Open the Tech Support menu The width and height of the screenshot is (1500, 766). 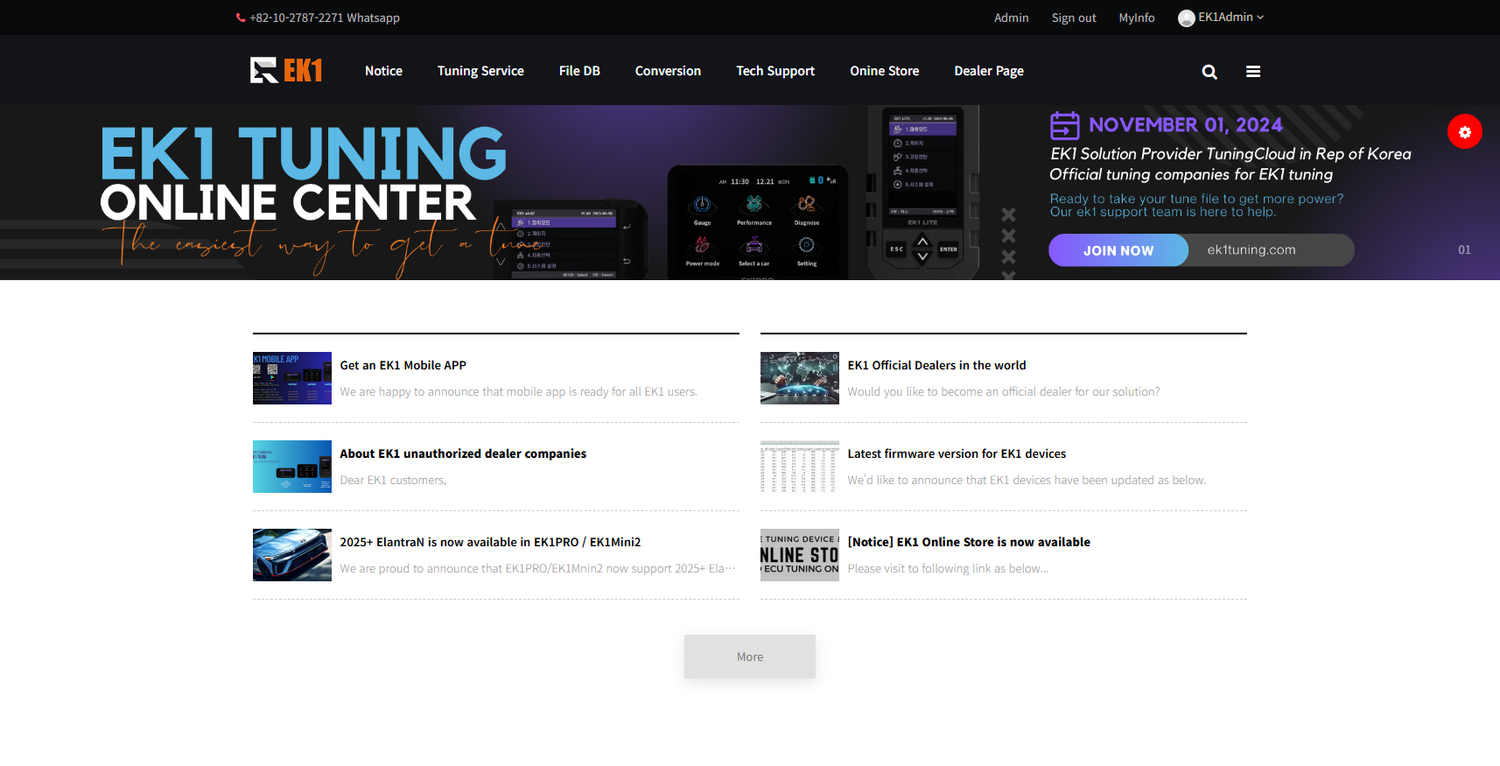coord(775,71)
